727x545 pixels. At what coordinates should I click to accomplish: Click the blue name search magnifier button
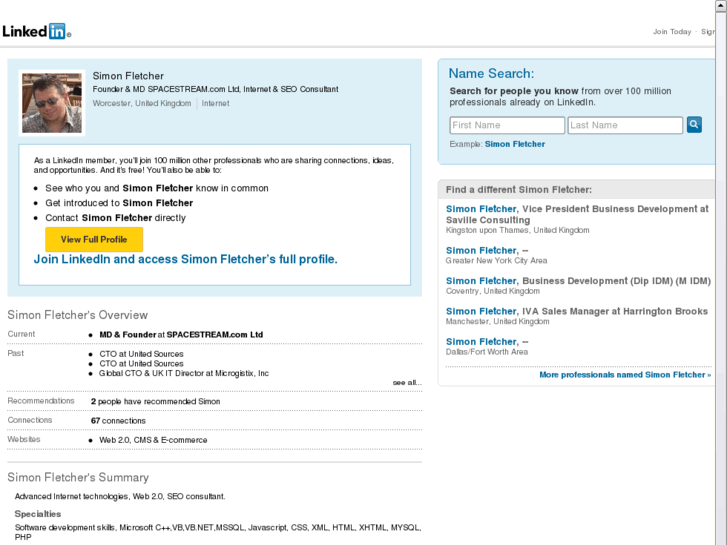(x=694, y=124)
